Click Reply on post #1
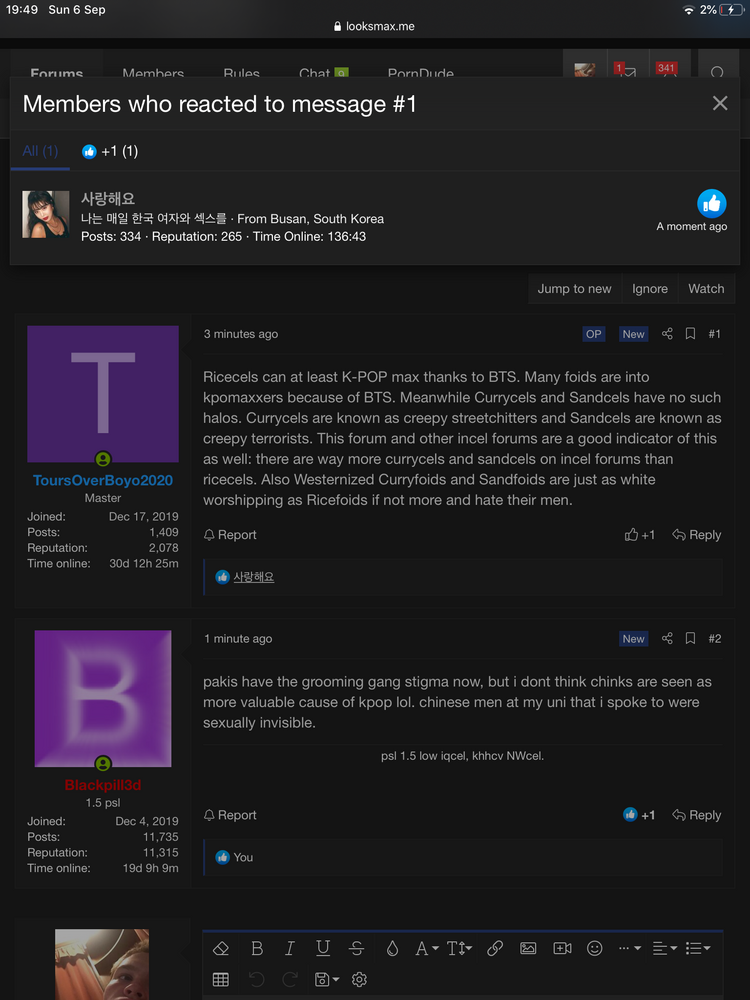Viewport: 750px width, 1000px height. tap(697, 535)
